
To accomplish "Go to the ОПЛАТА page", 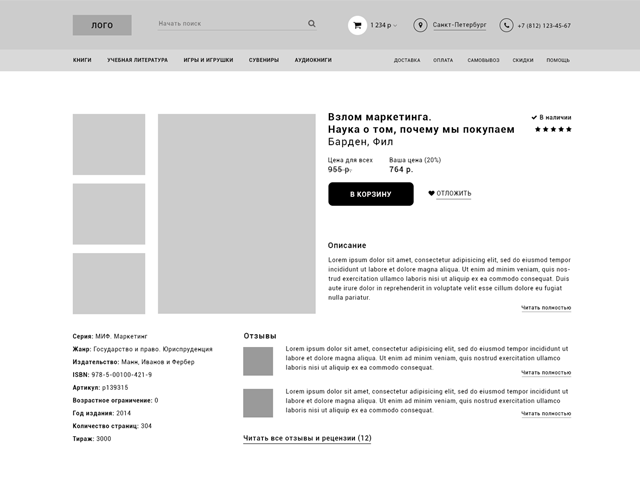I will pyautogui.click(x=443, y=60).
